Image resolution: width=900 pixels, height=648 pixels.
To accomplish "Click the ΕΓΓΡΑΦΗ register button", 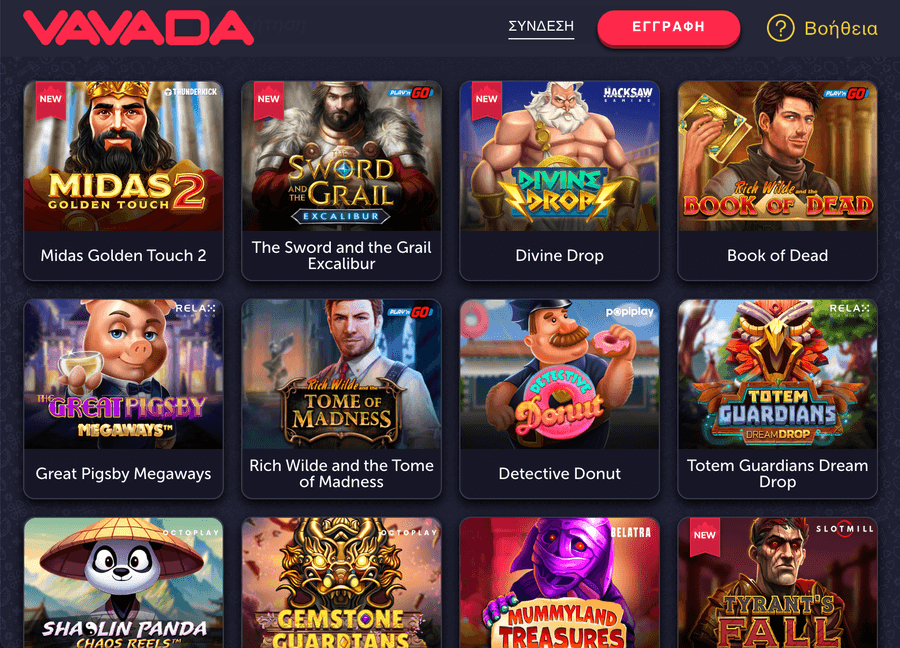I will coord(669,27).
